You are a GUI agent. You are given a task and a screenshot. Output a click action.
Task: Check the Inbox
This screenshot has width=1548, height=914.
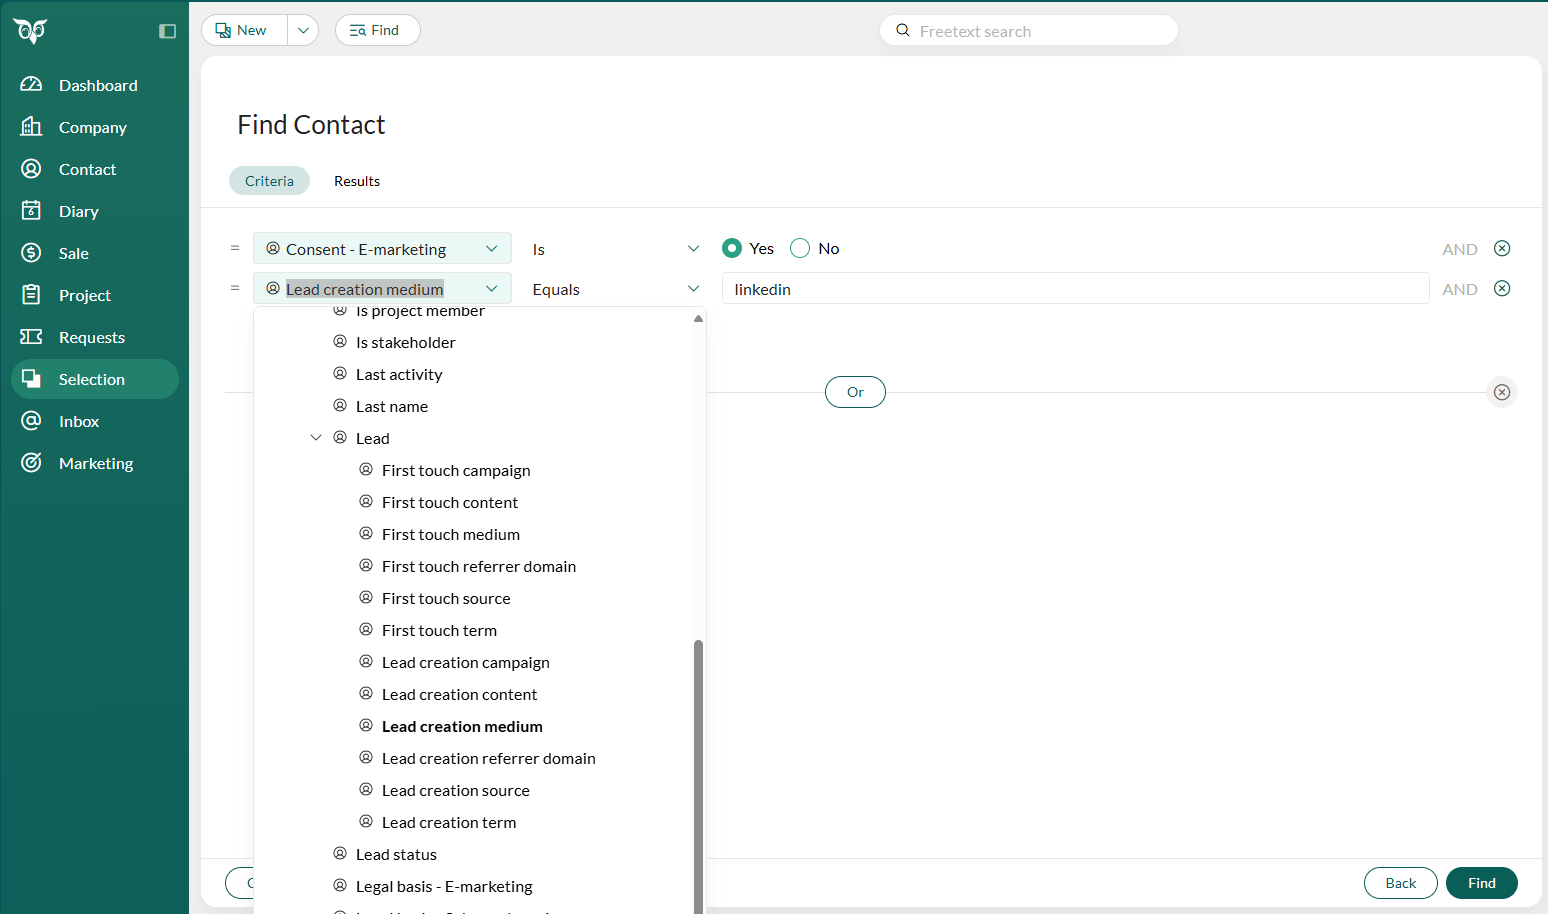point(79,421)
